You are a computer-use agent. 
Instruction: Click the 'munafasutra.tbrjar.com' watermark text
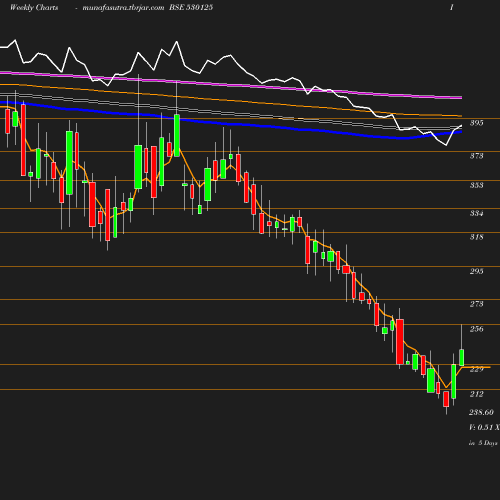(123, 8)
